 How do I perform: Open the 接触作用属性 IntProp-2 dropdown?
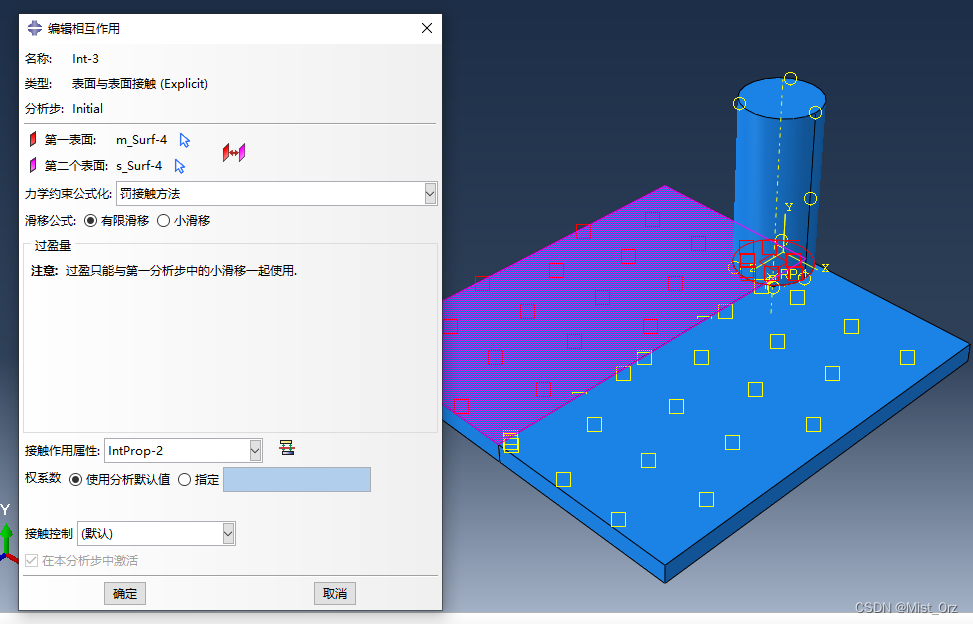[x=255, y=451]
